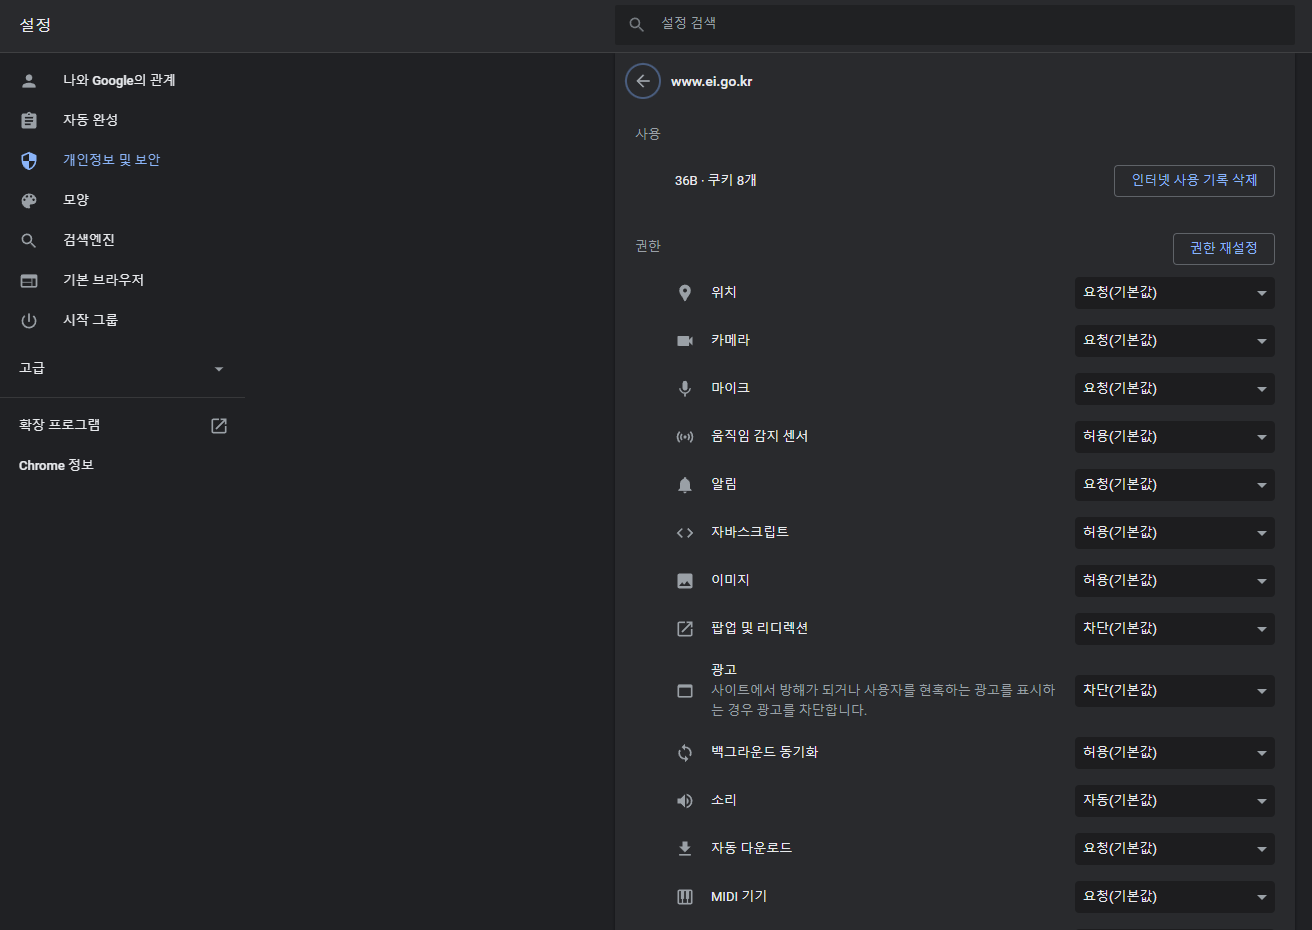1312x930 pixels.
Task: Click the code brackets icon for 자바스크립트
Action: (685, 533)
